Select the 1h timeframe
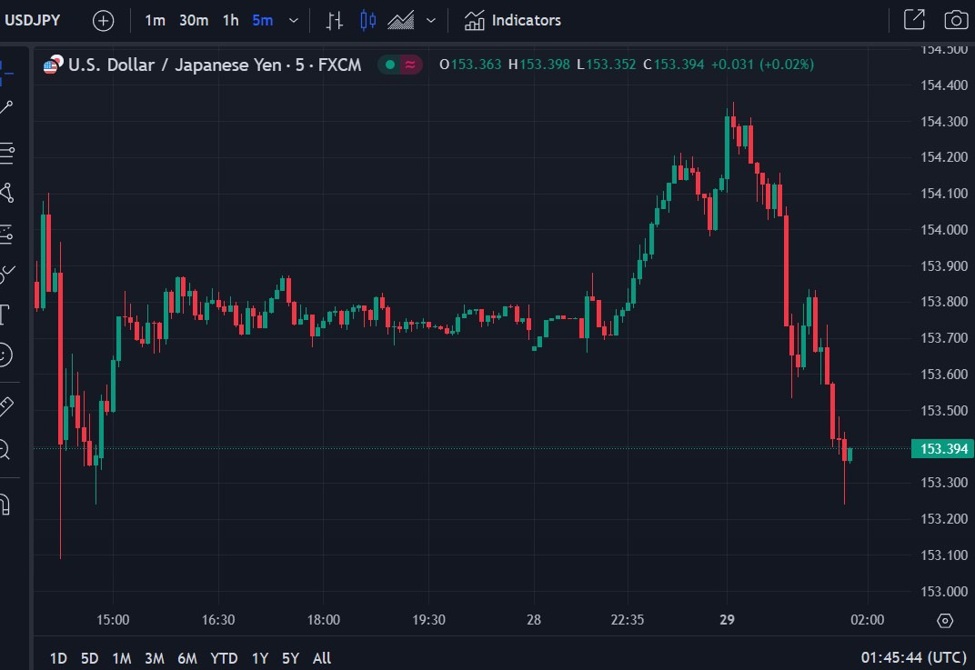This screenshot has width=975, height=670. [229, 19]
